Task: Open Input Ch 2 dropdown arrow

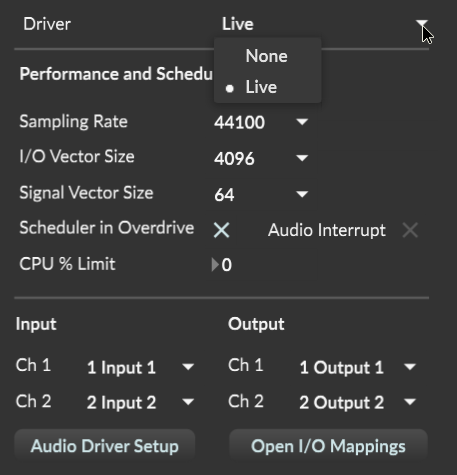Action: pos(188,402)
